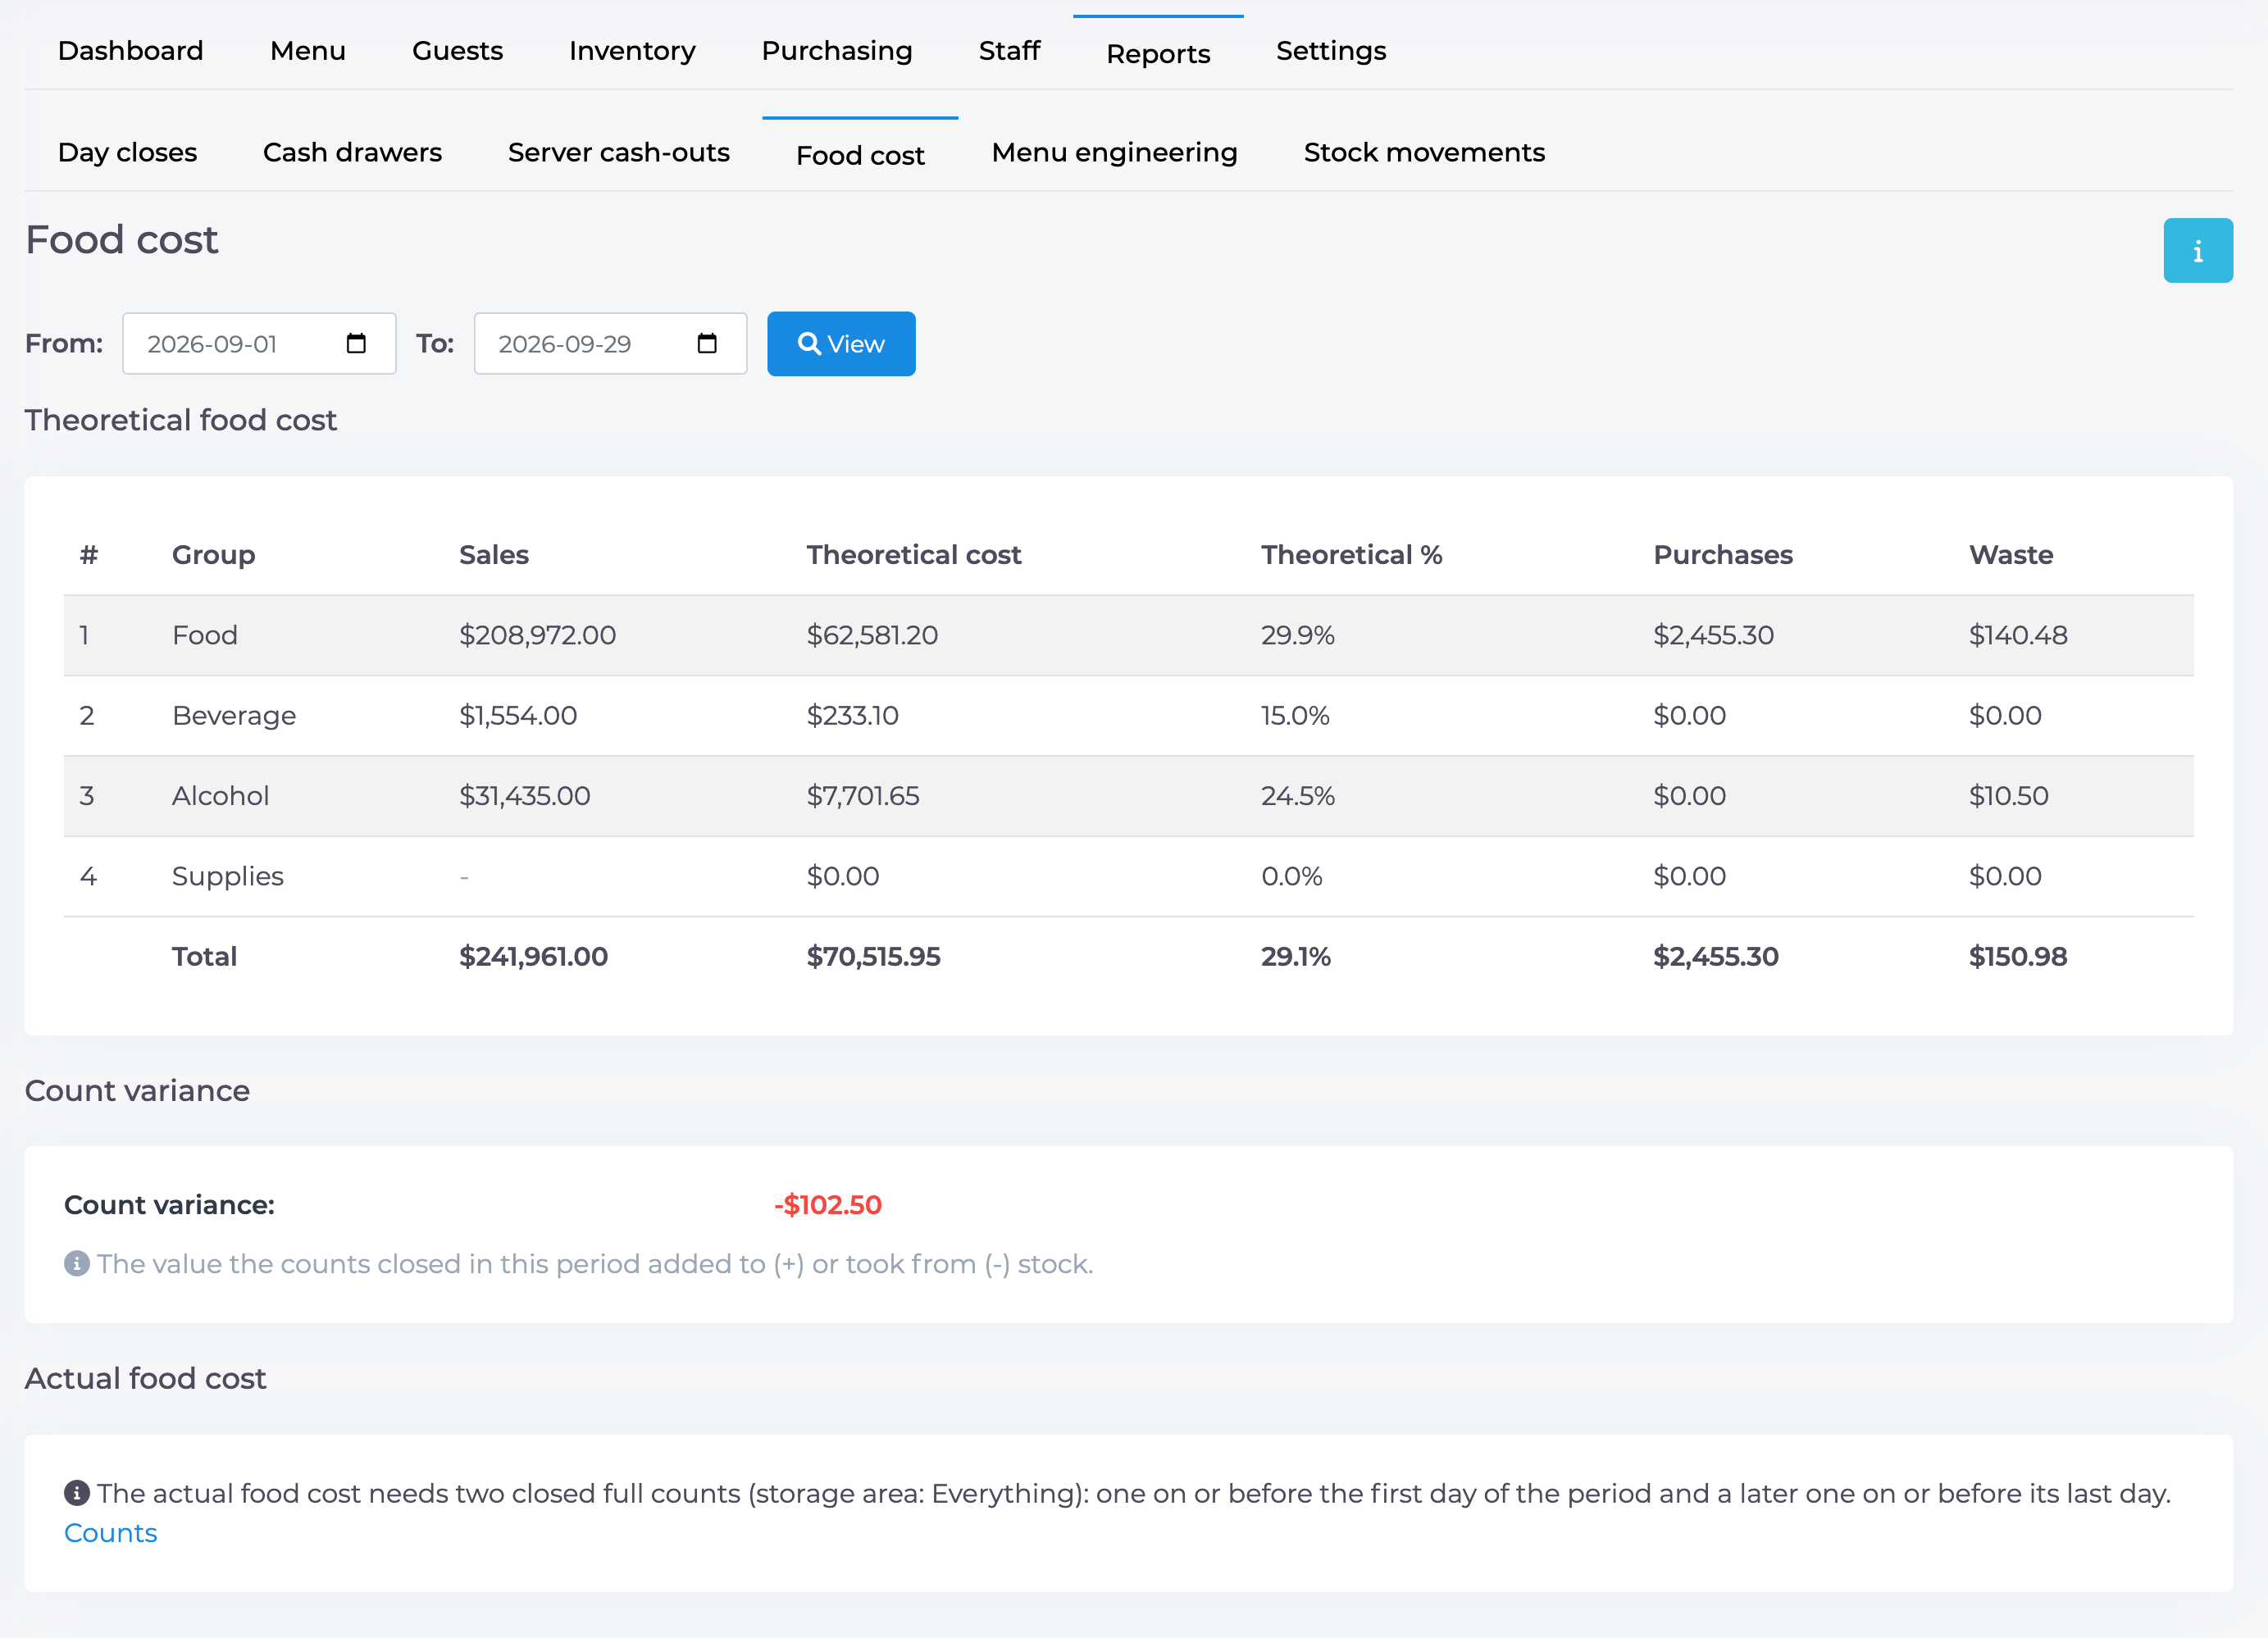The height and width of the screenshot is (1638, 2268).
Task: Go to the Dashboard tab
Action: [131, 51]
